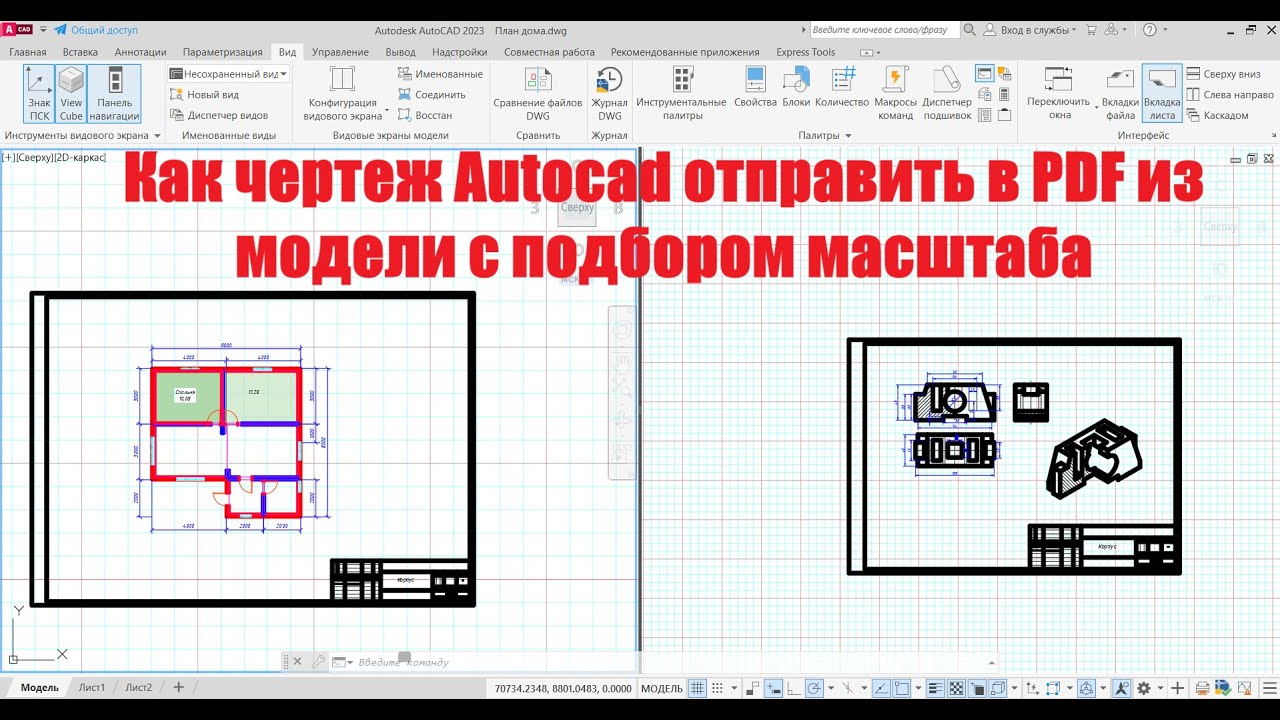
Task: Switch to the Аннотации ribbon tab
Action: (x=140, y=52)
